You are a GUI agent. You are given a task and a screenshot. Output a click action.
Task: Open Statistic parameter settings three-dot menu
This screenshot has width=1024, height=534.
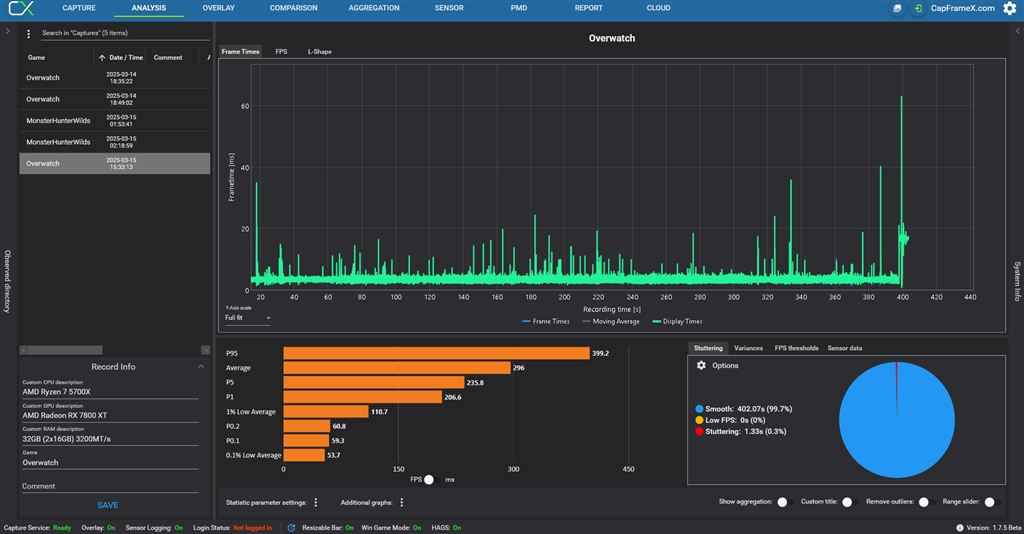316,503
